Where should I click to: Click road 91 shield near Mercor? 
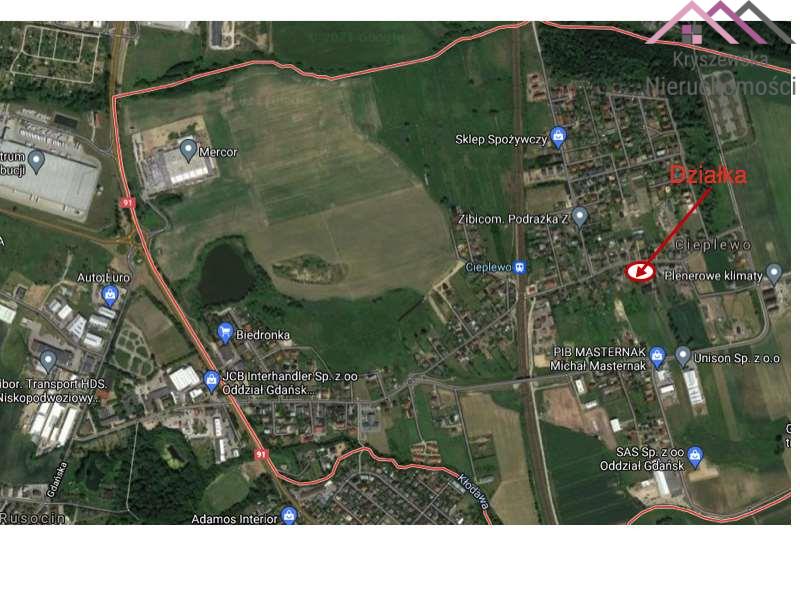coord(127,203)
